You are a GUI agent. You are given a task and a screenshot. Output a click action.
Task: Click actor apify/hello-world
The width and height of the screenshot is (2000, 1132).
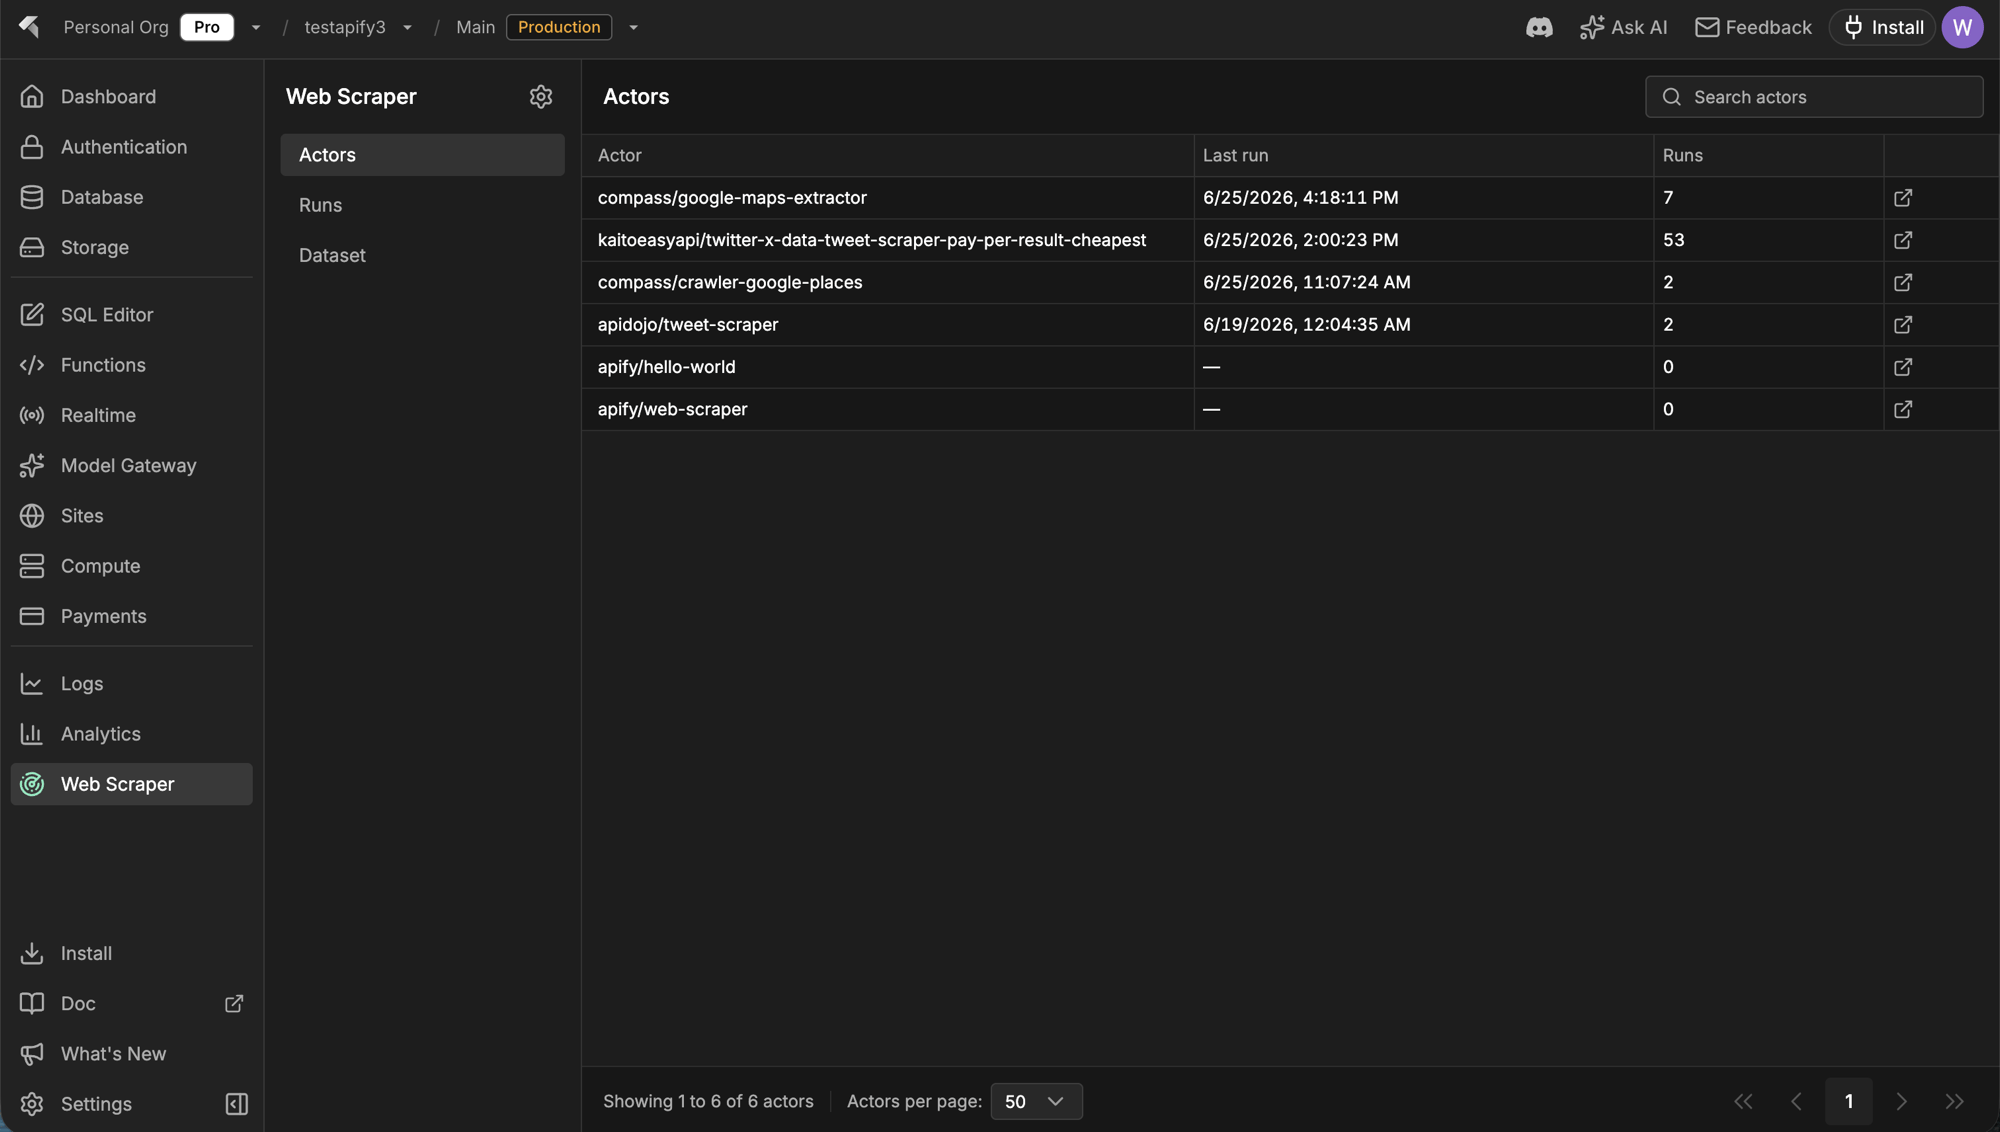pos(667,367)
